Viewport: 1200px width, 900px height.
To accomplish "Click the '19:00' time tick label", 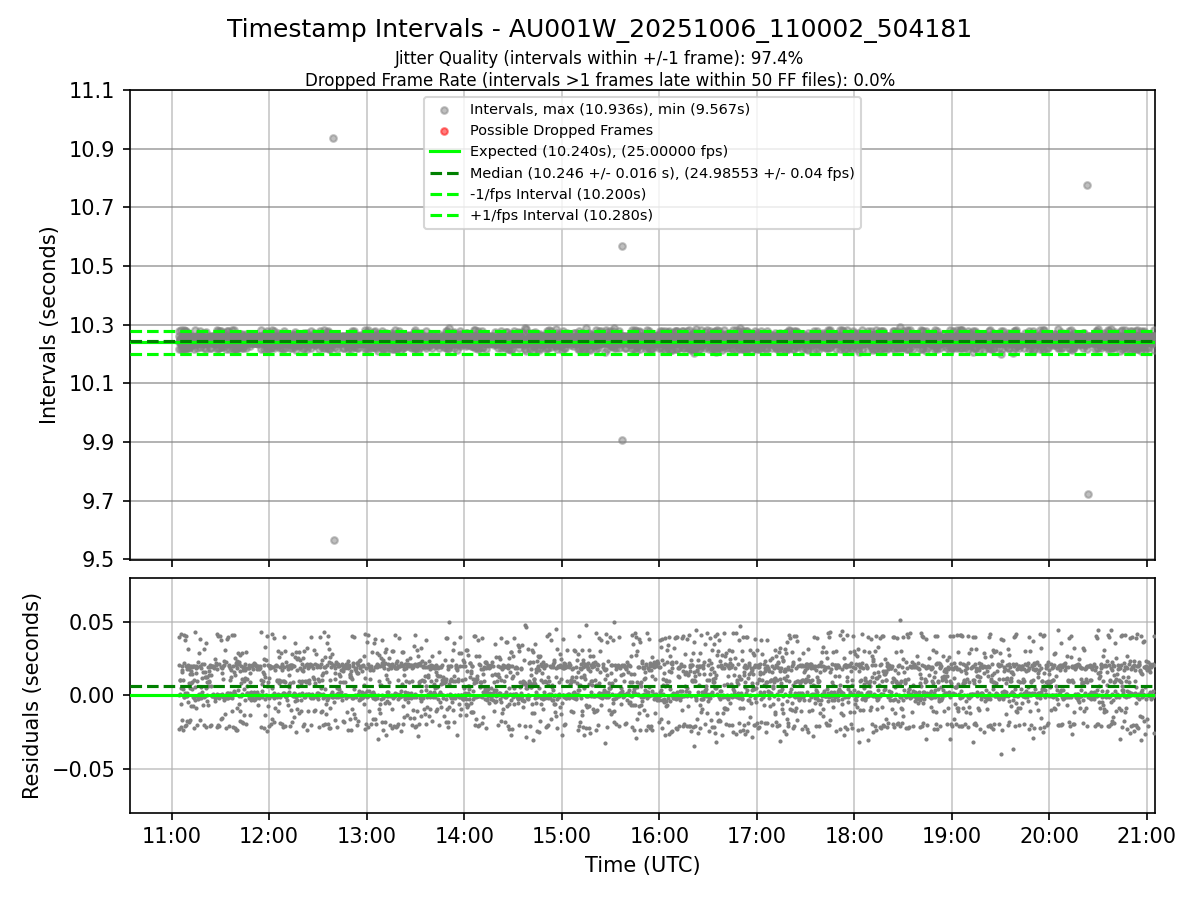I will coord(951,835).
